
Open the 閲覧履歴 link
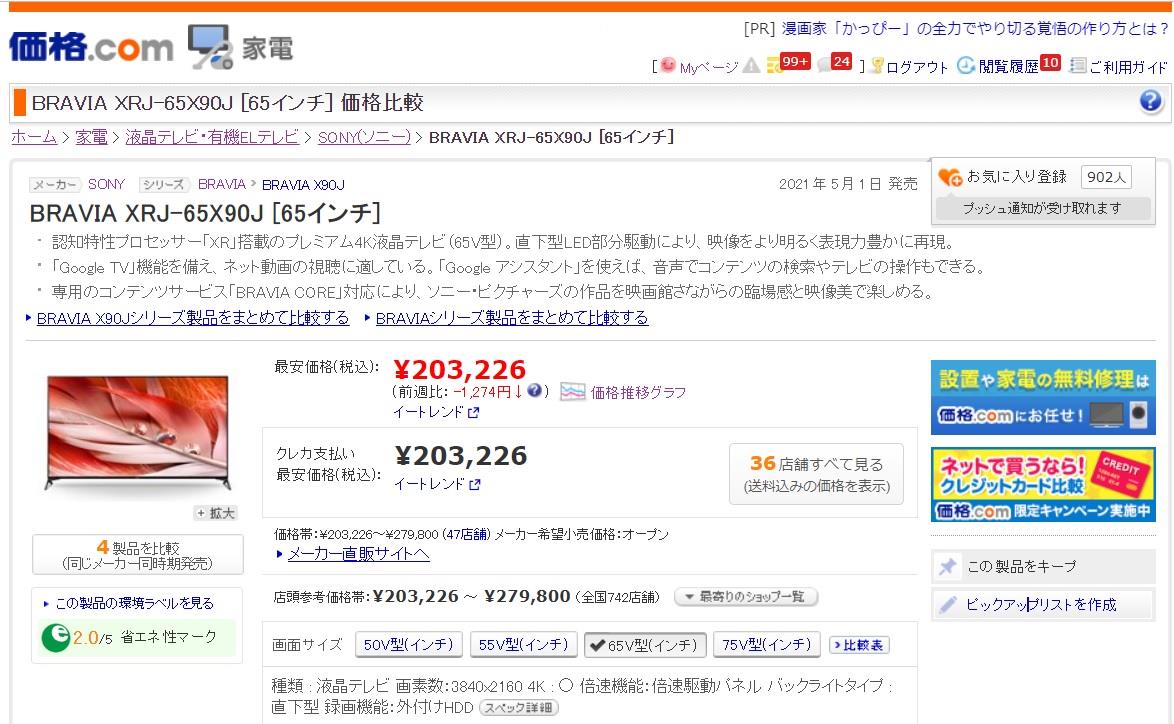click(x=1009, y=67)
